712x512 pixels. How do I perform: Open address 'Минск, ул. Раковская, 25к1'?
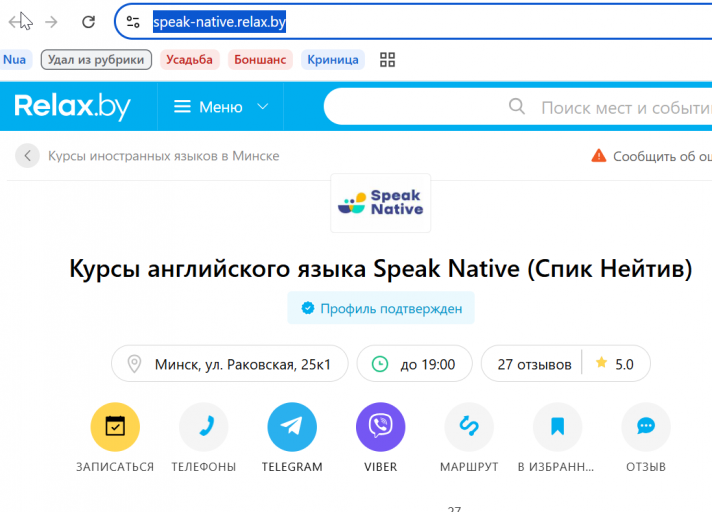point(230,364)
